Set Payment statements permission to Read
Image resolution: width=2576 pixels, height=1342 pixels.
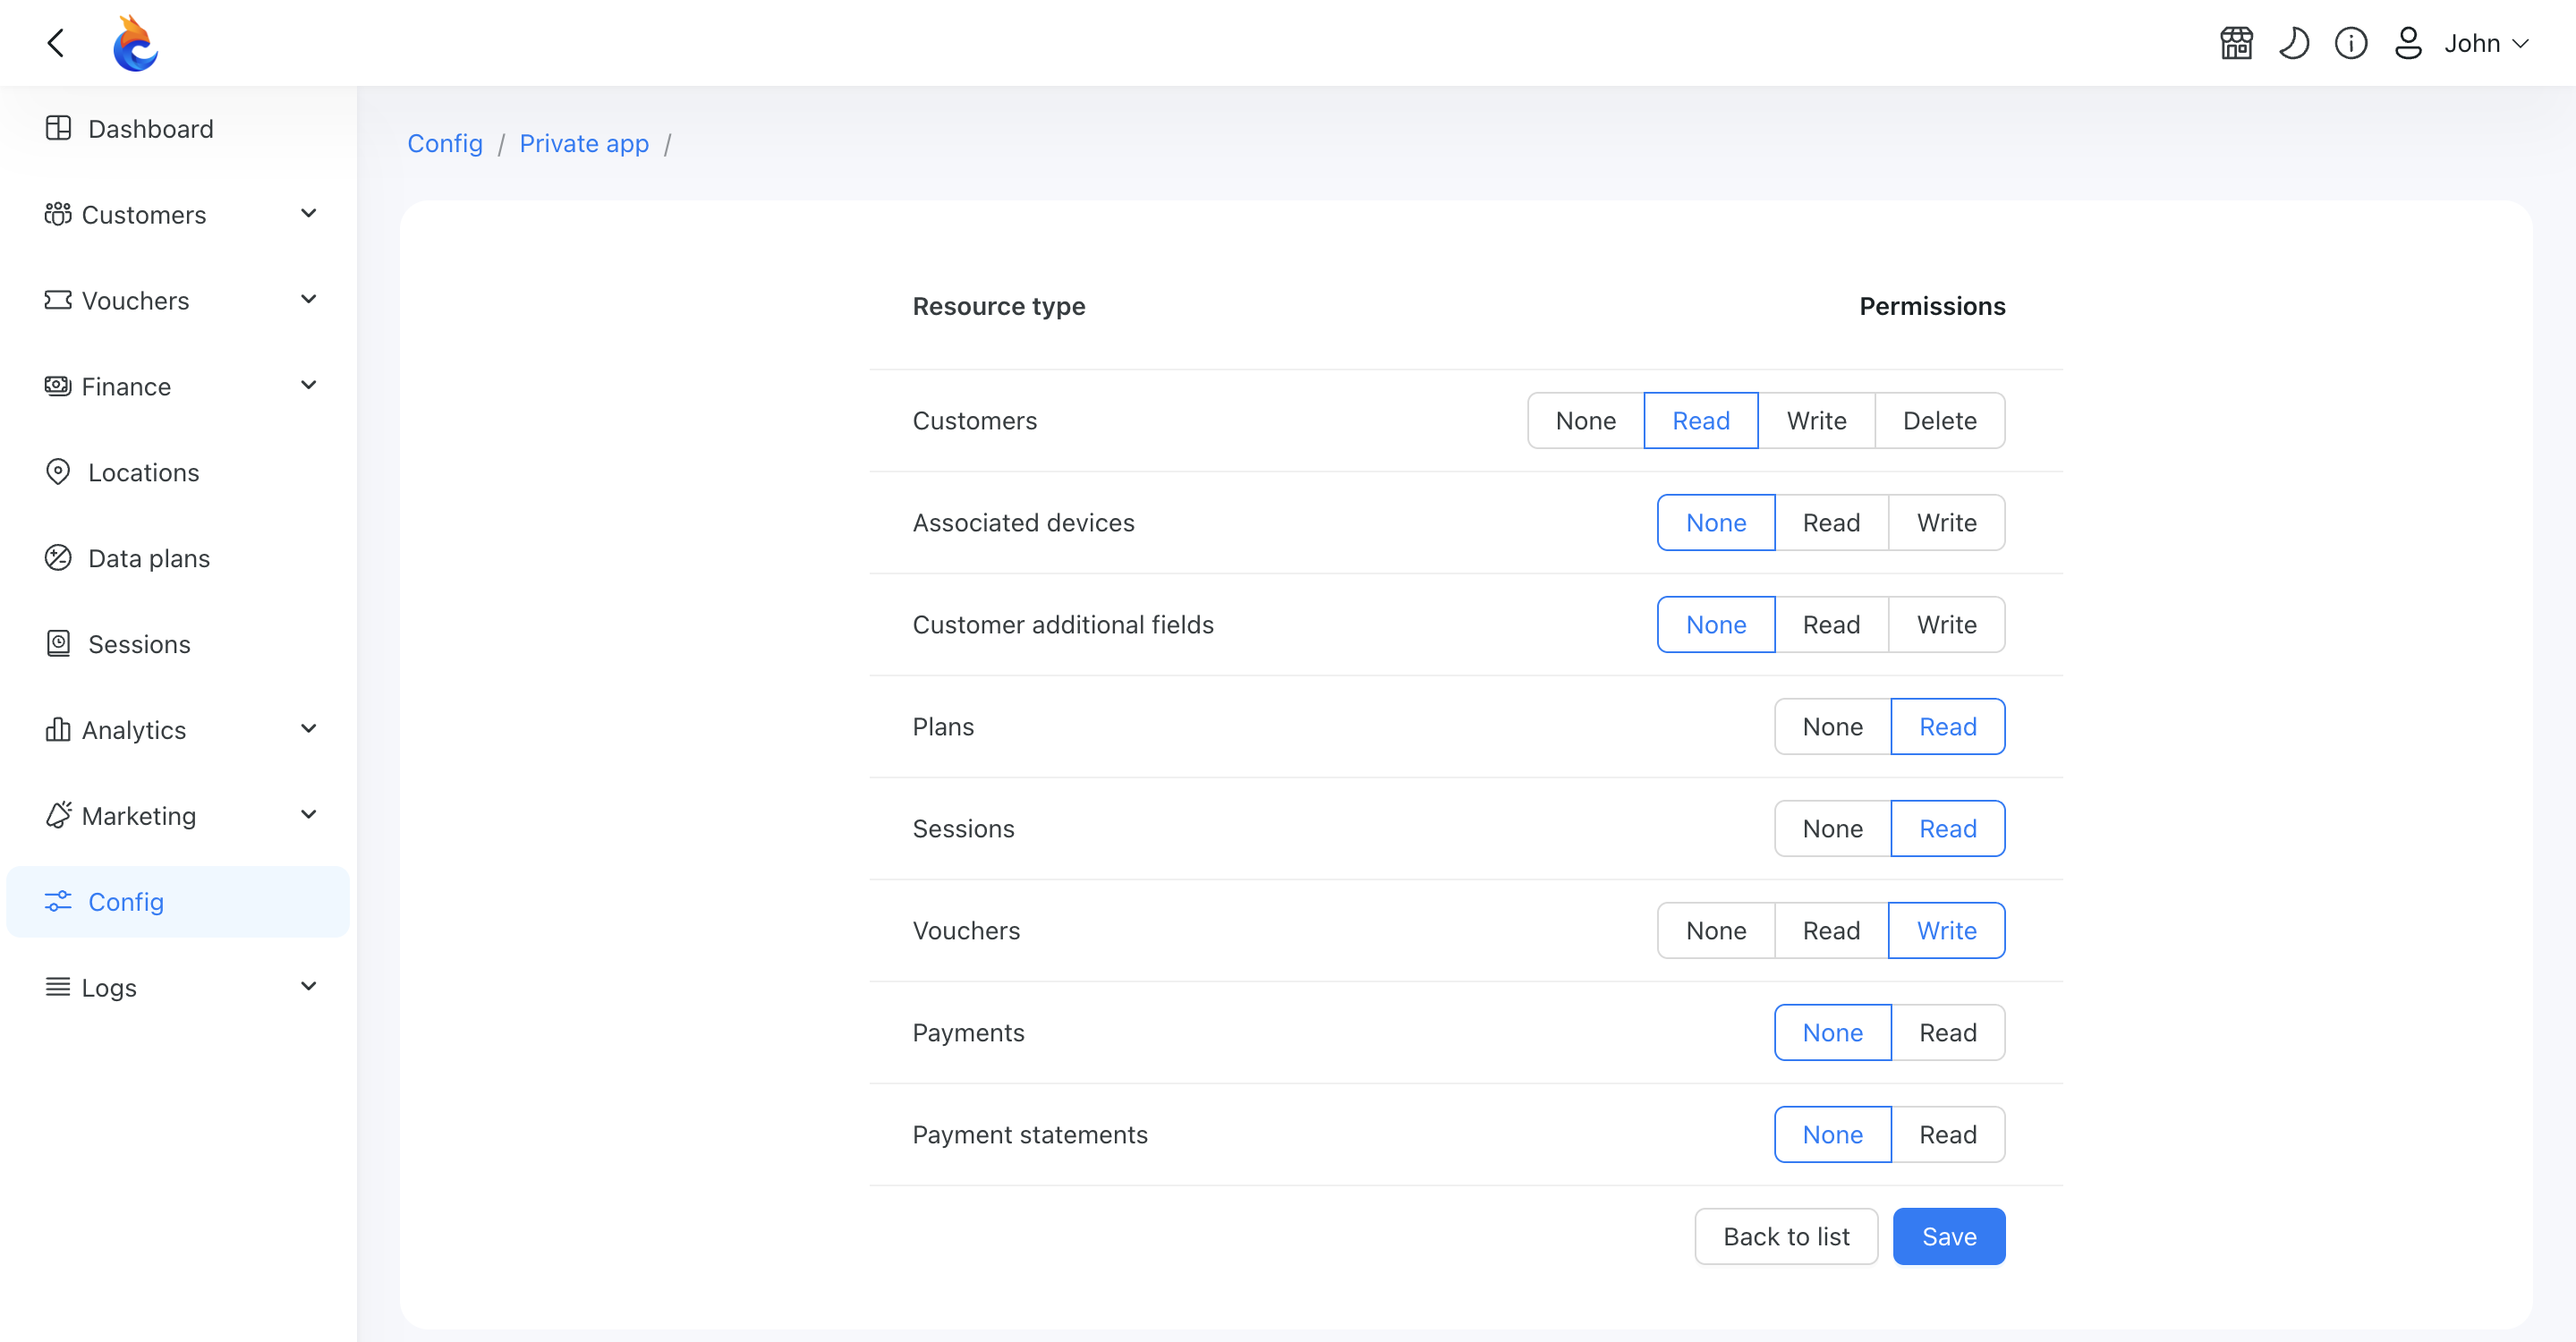click(1947, 1135)
